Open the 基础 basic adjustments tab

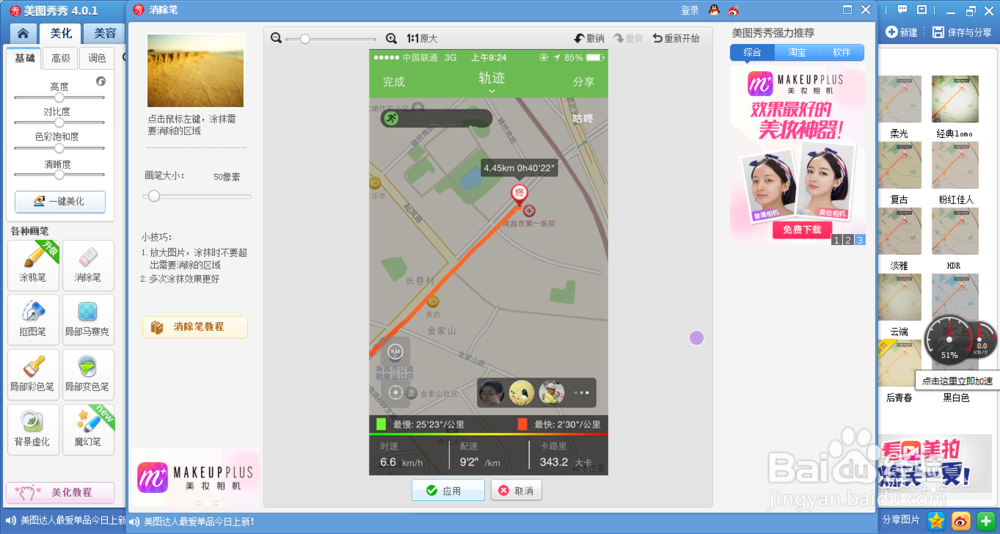pyautogui.click(x=25, y=58)
